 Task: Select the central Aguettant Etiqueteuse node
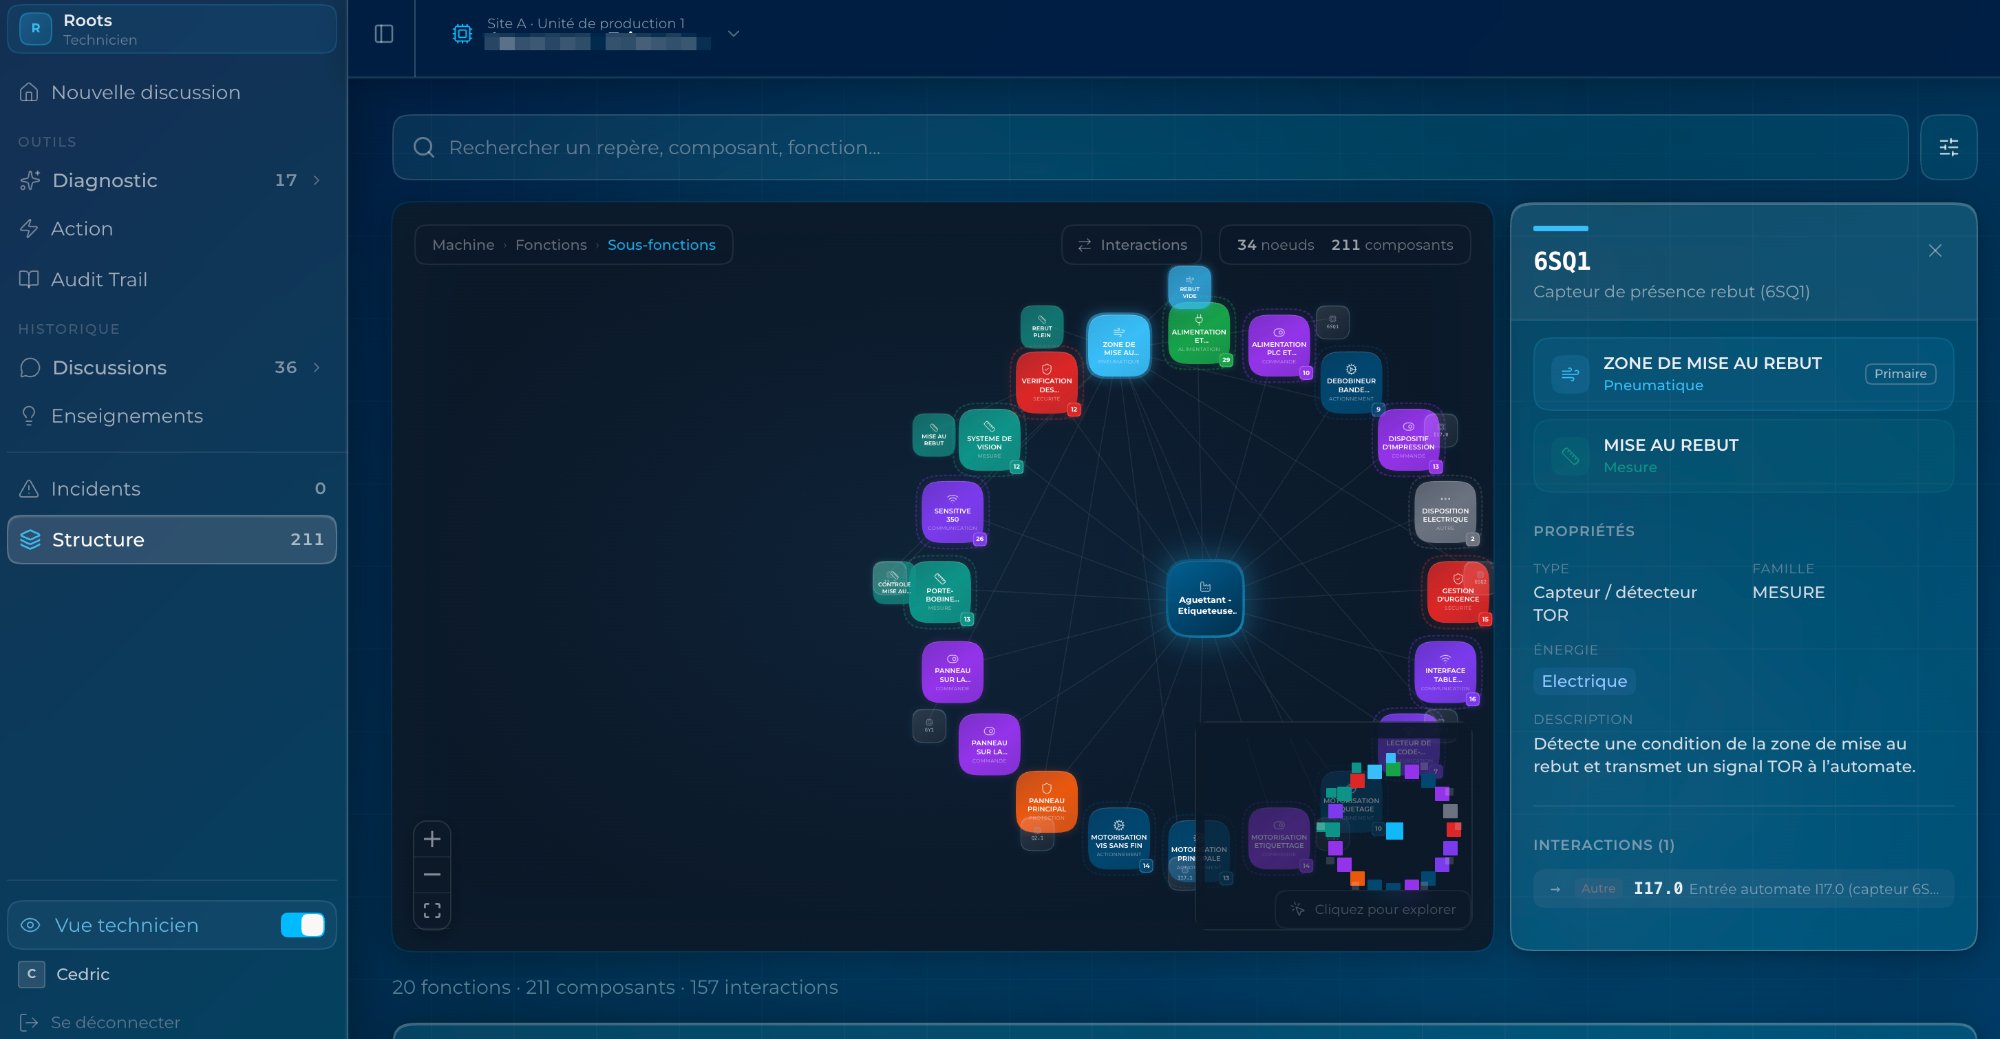point(1205,599)
